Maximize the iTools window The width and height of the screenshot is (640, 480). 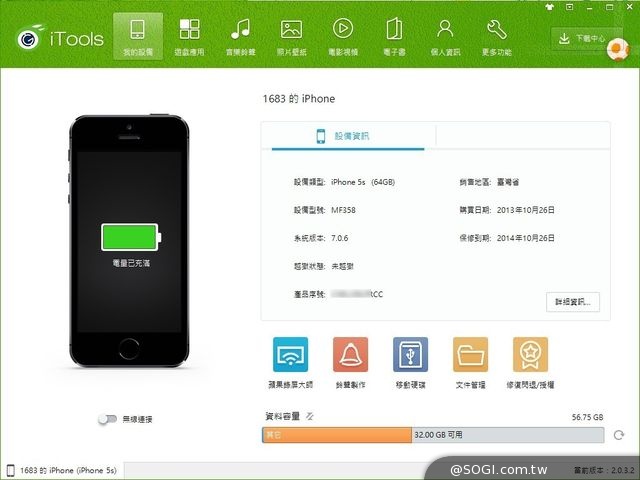(x=609, y=7)
